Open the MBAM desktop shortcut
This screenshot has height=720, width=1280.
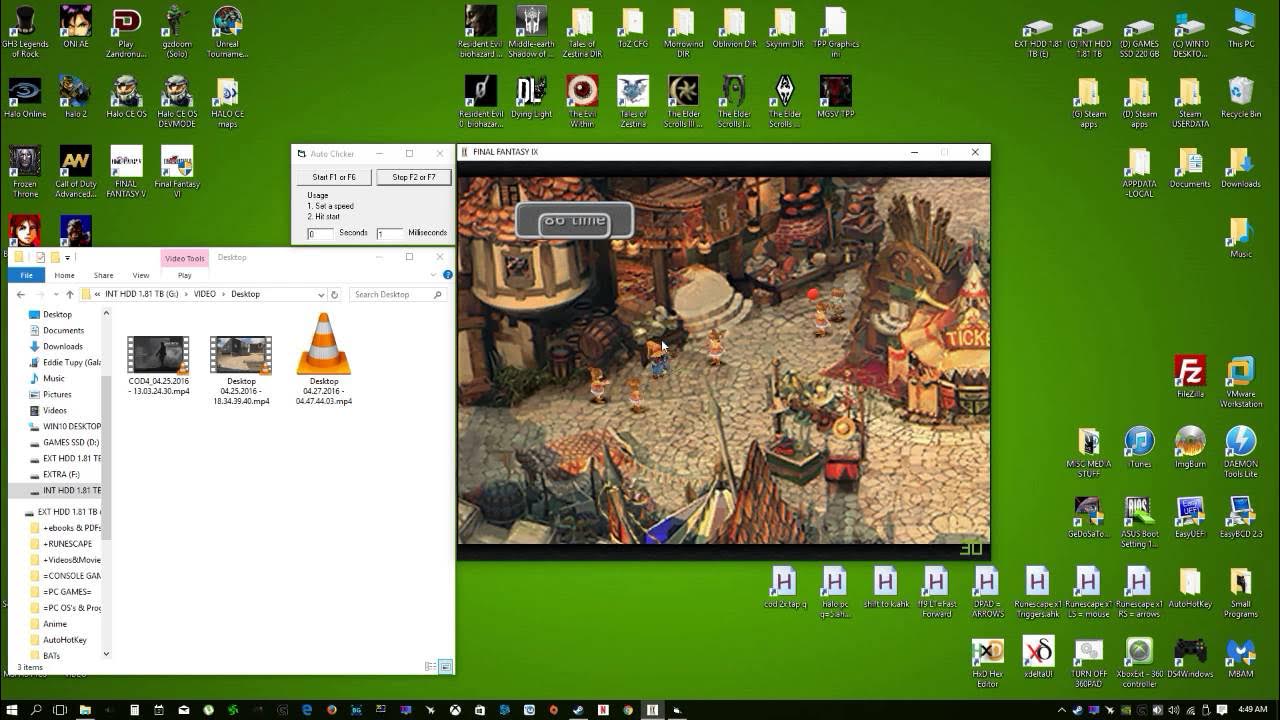pyautogui.click(x=1241, y=657)
